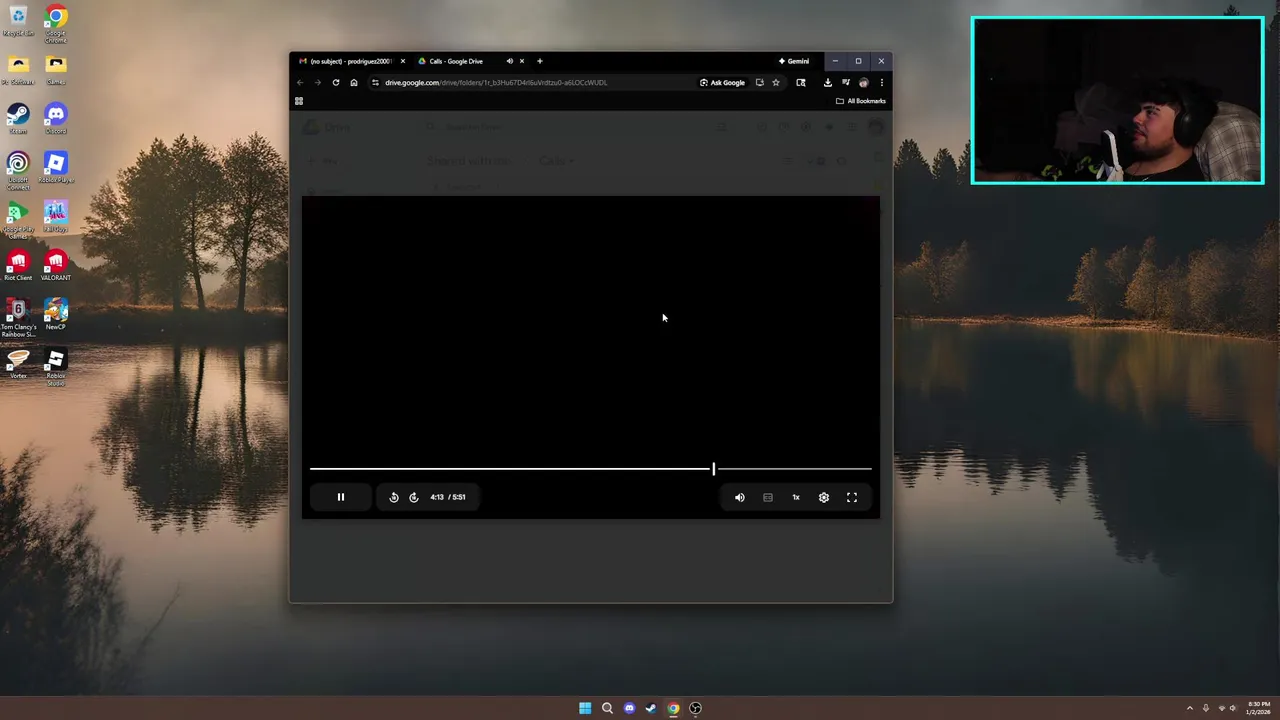
Task: Go back in Chrome
Action: 300,82
